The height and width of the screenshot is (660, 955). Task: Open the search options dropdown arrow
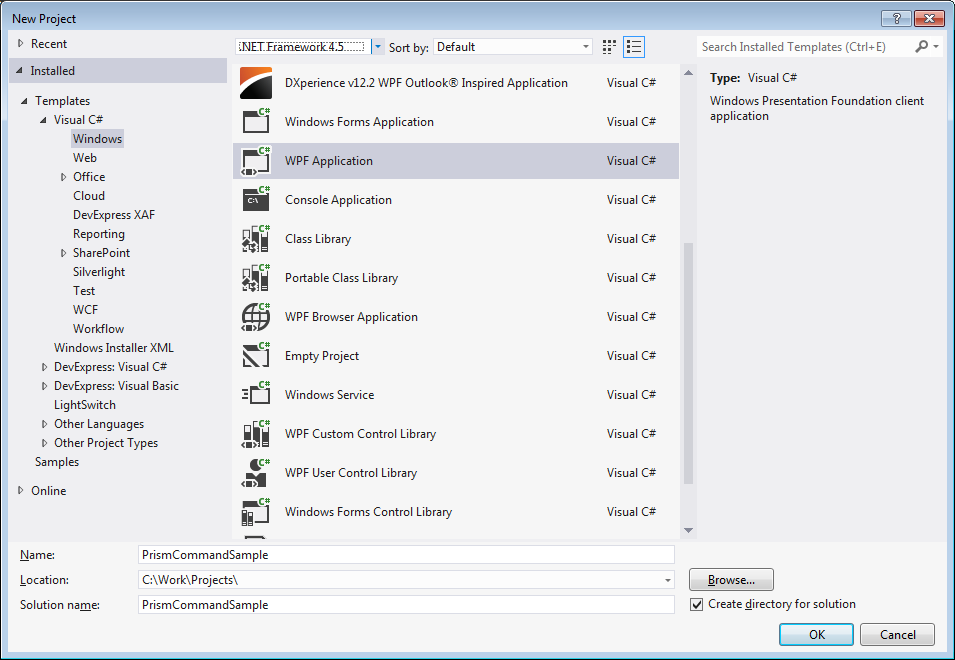(936, 46)
